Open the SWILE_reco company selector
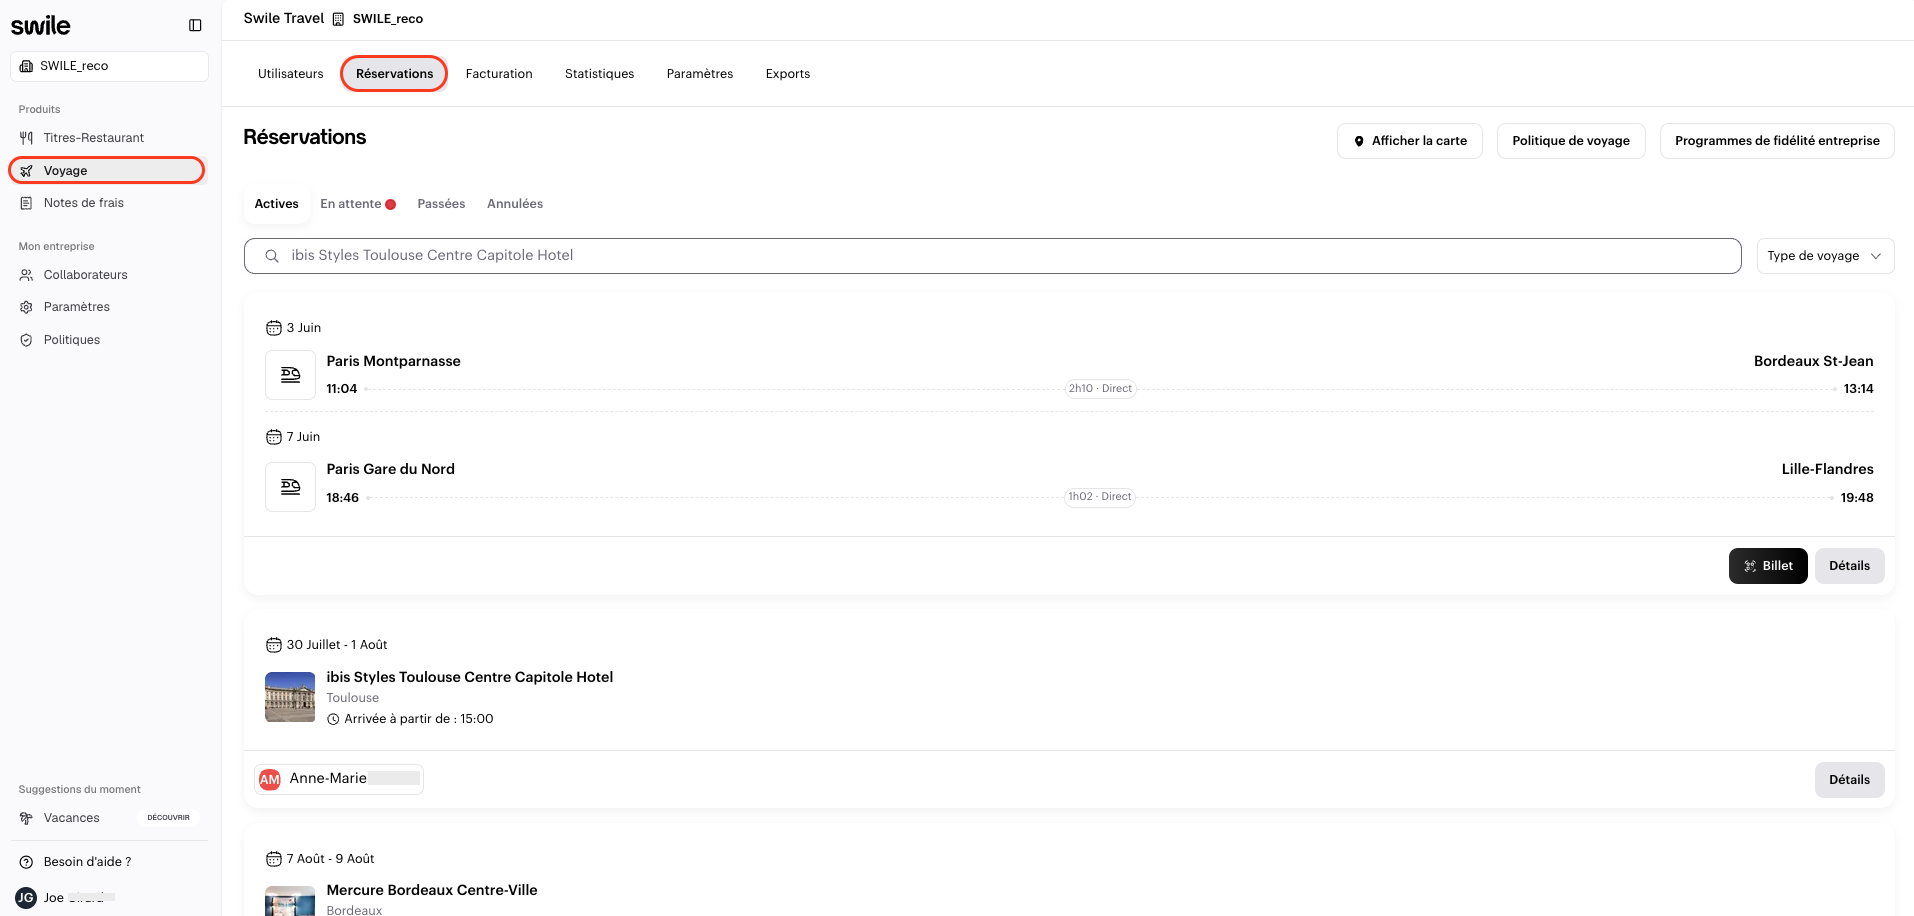This screenshot has height=916, width=1914. [109, 66]
